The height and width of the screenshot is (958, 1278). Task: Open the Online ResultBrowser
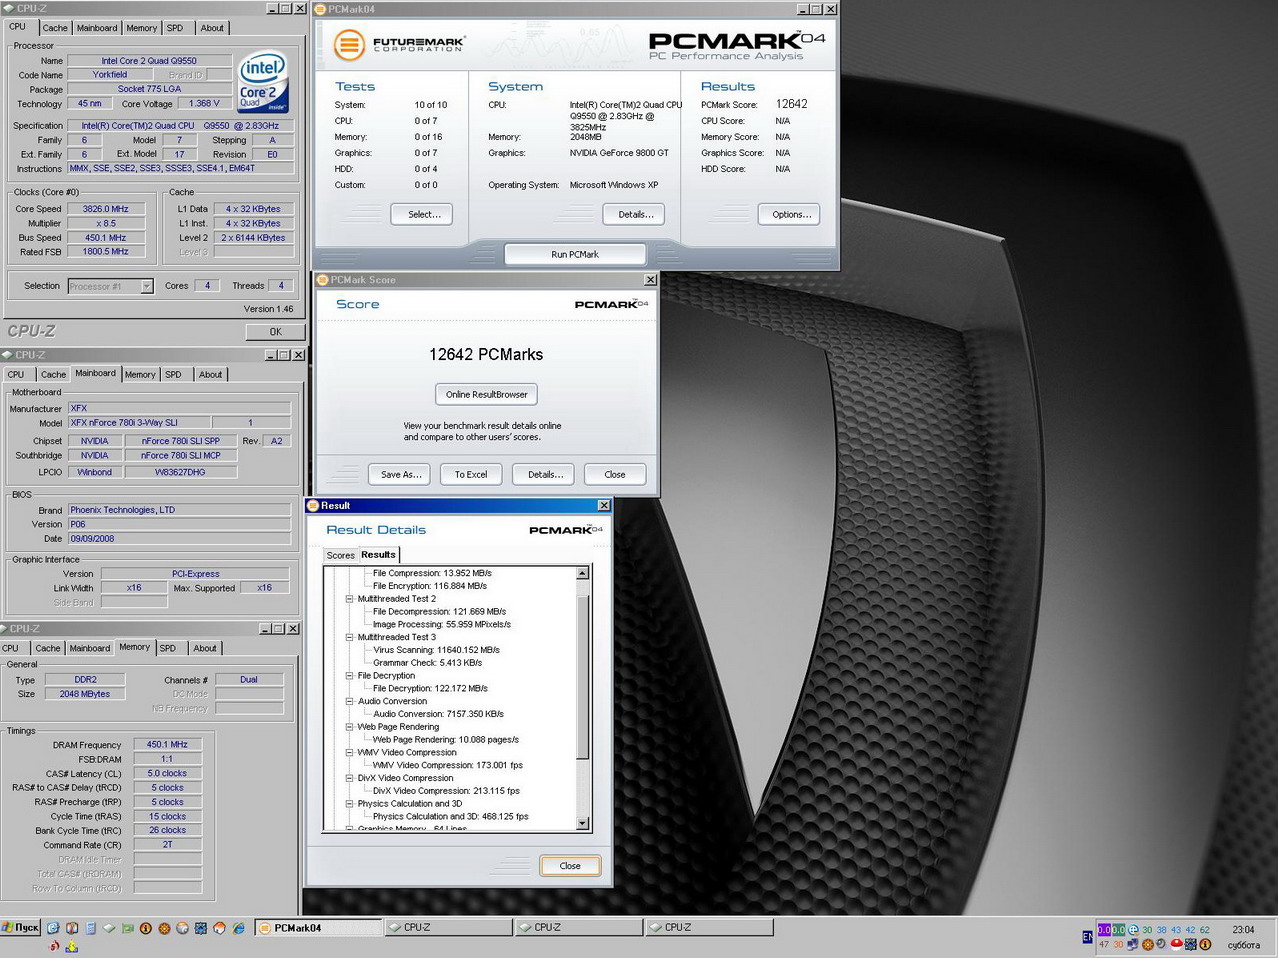point(486,395)
